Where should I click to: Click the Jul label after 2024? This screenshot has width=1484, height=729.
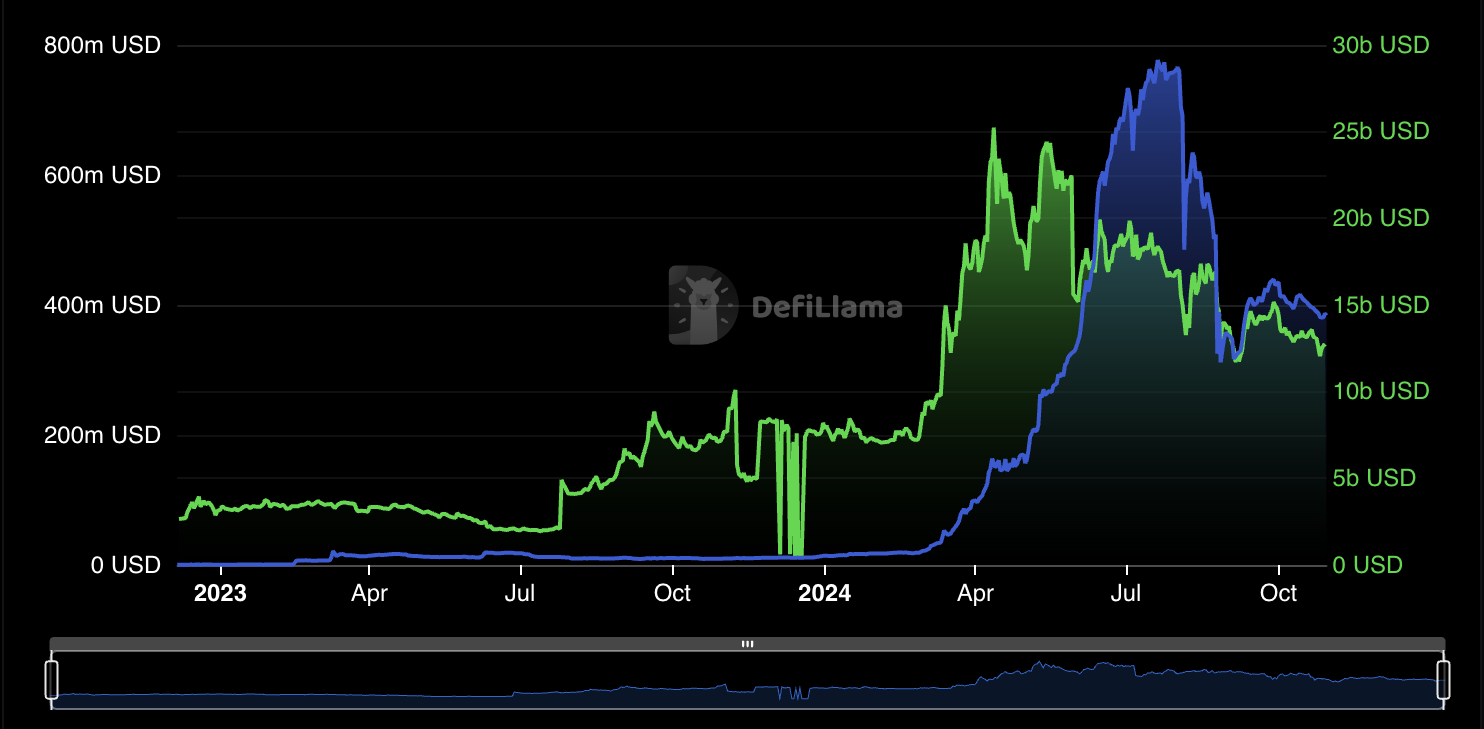point(1126,593)
